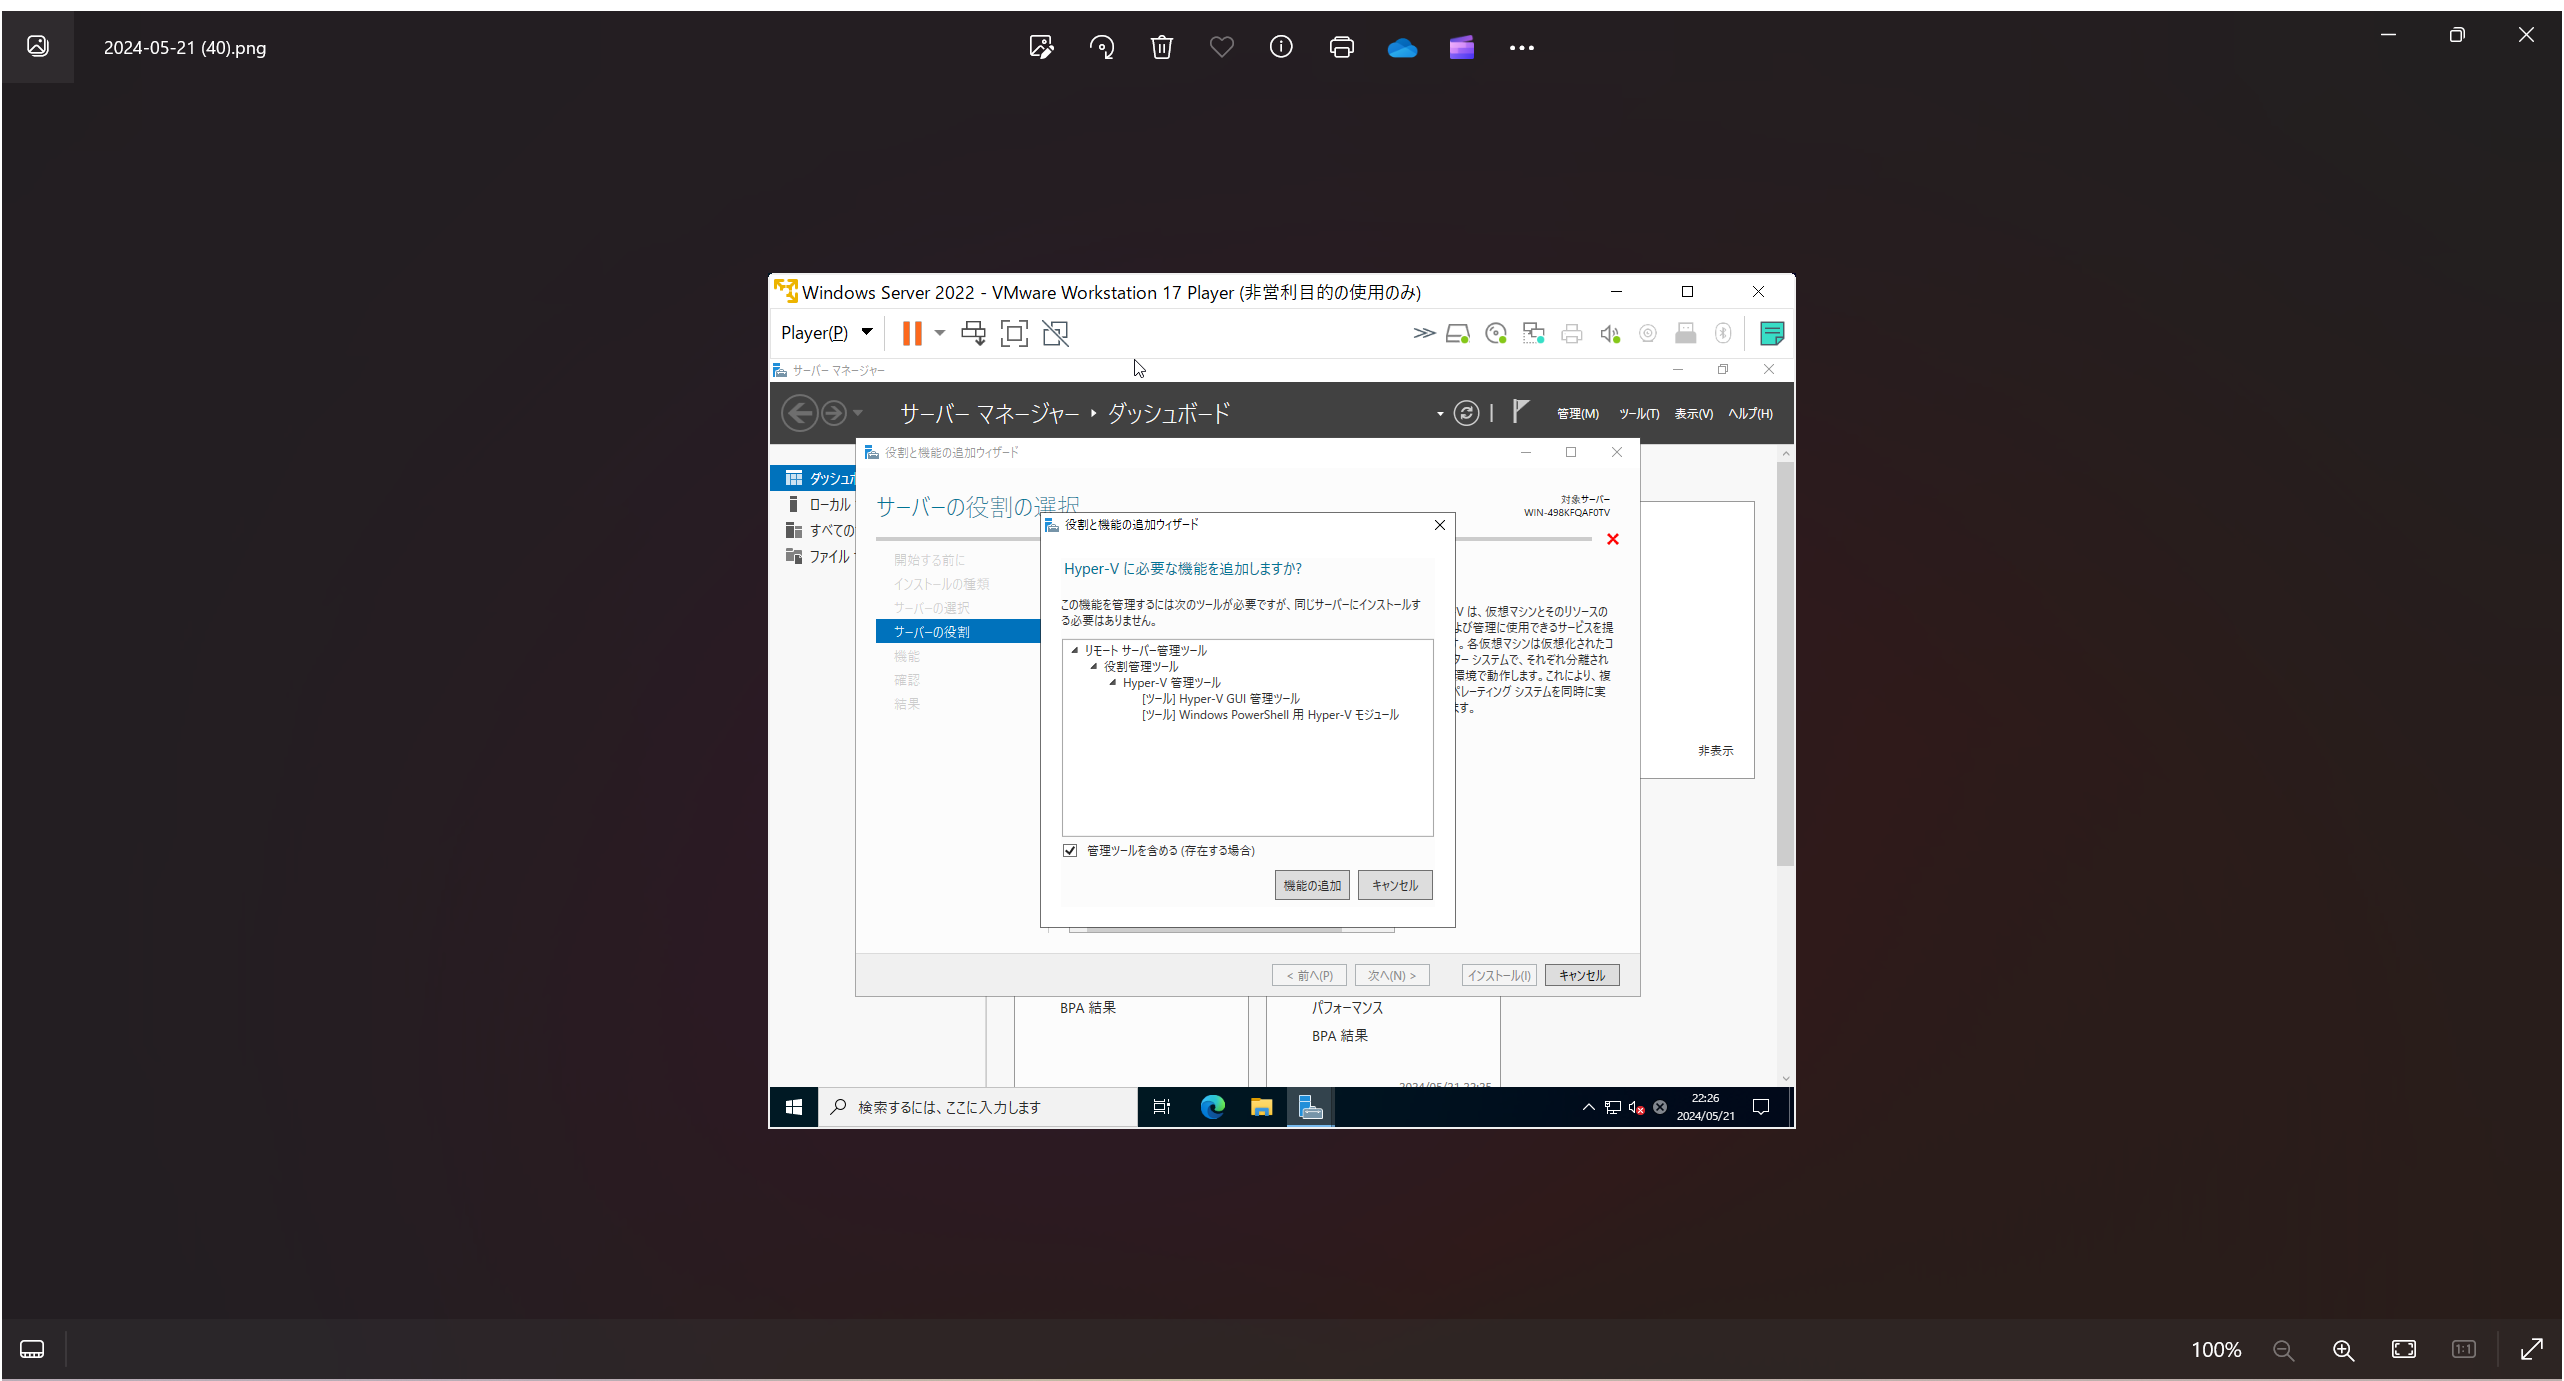Open the 管理(M) menu in Server Manager

tap(1577, 413)
